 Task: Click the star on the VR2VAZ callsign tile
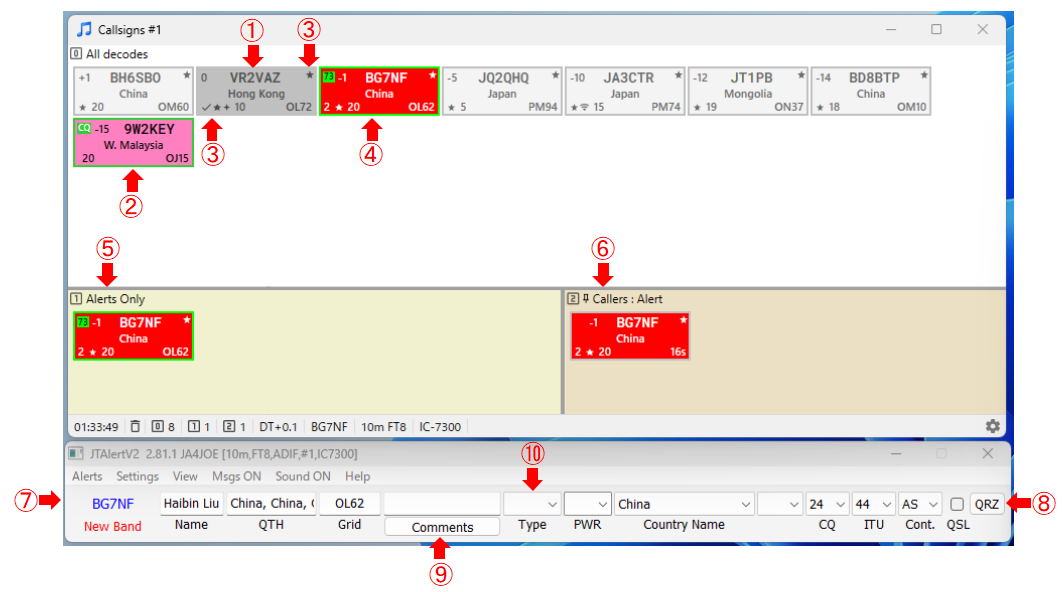(310, 76)
